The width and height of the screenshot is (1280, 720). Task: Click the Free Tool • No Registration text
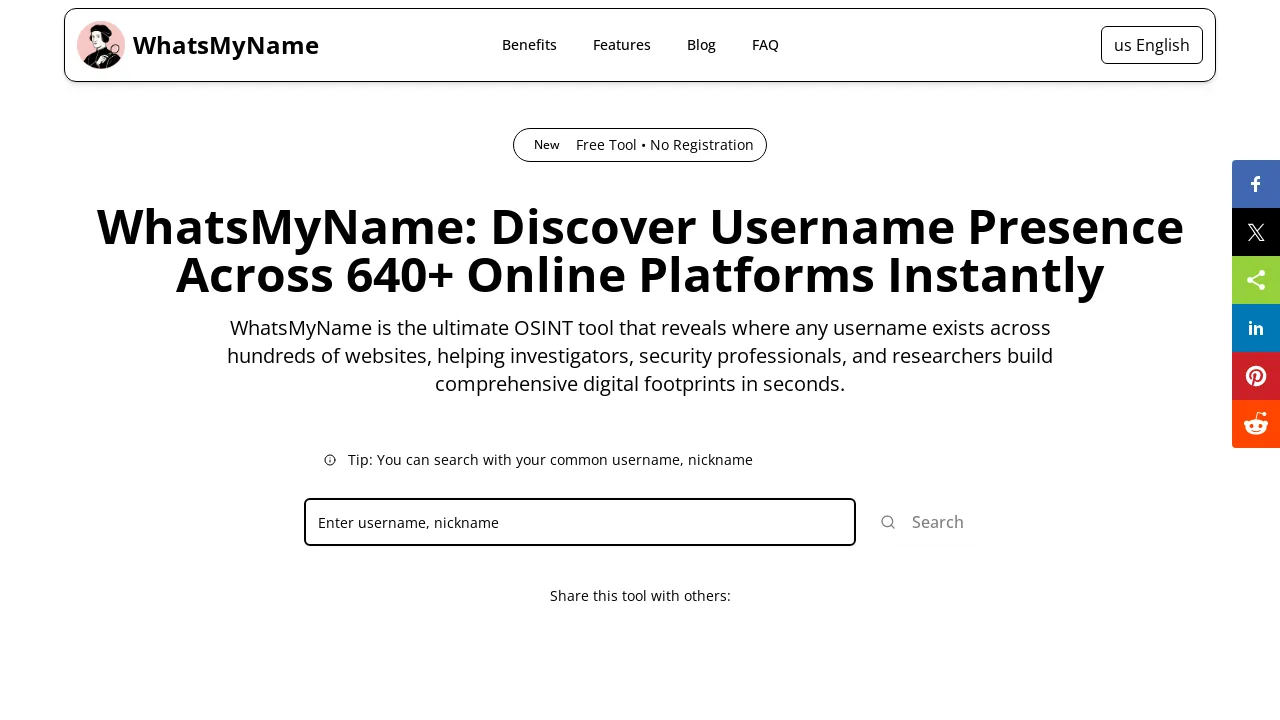(665, 145)
